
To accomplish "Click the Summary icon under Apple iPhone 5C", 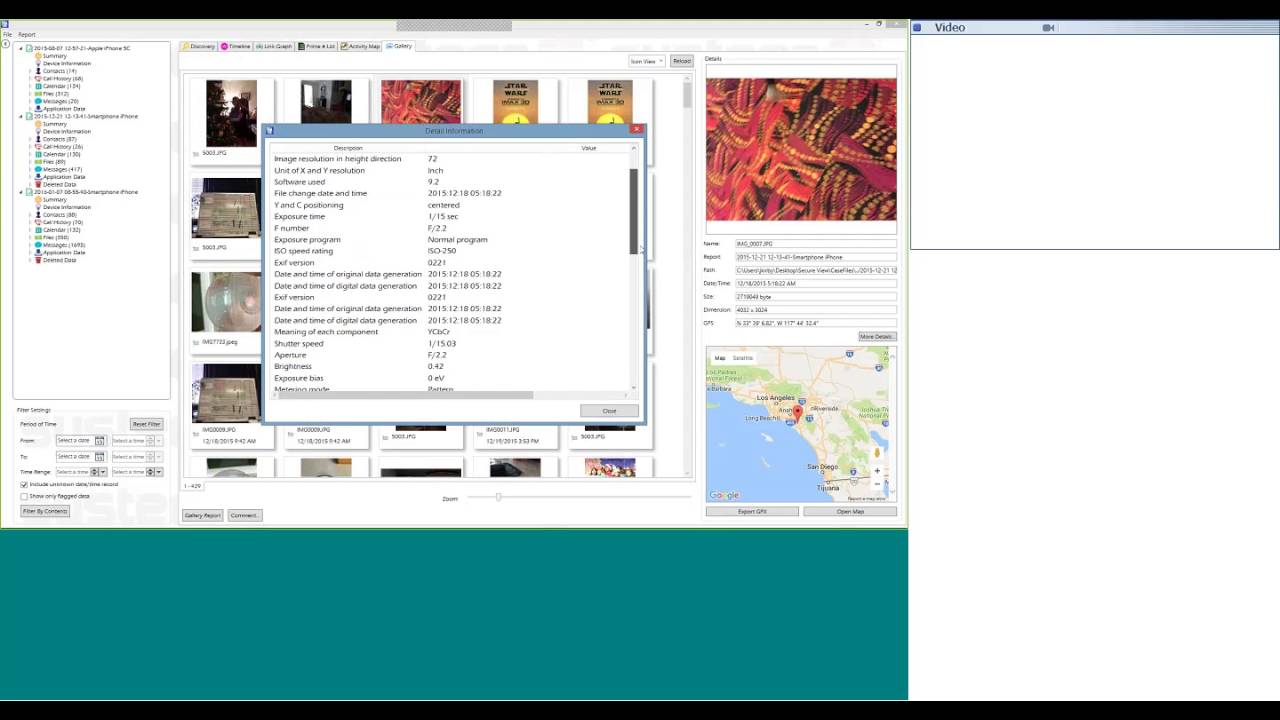I will pos(38,56).
